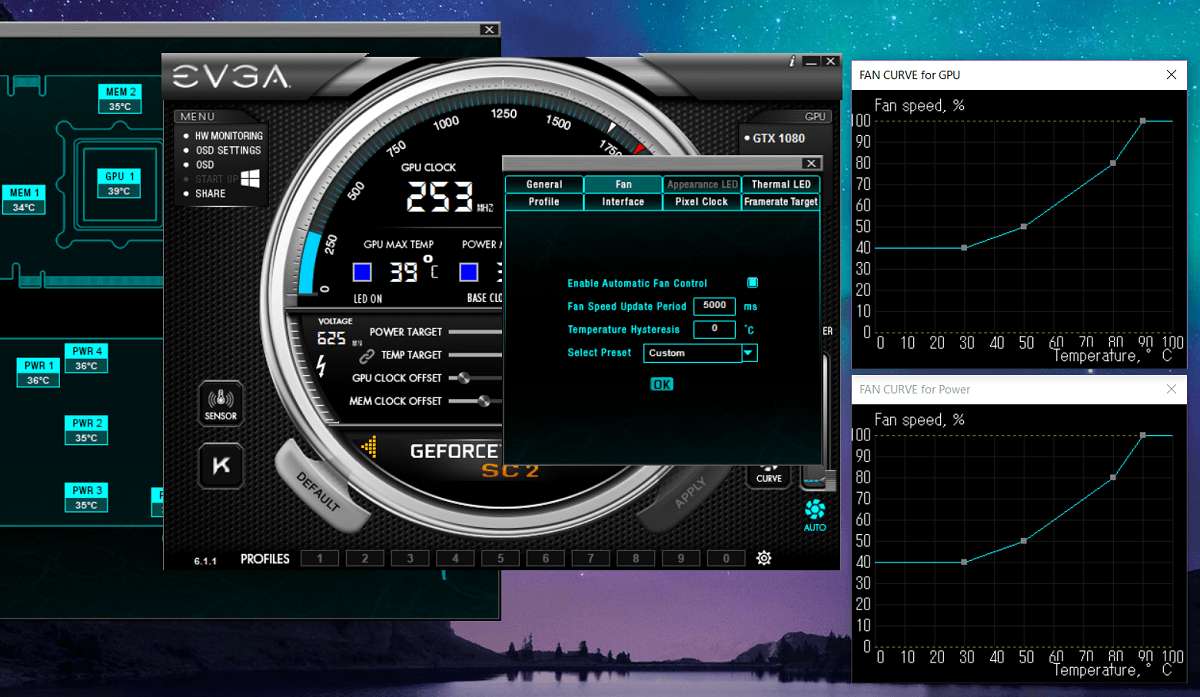Click the MEM CLOCK OFFSET slider handle
Viewport: 1200px width, 697px height.
(x=484, y=401)
